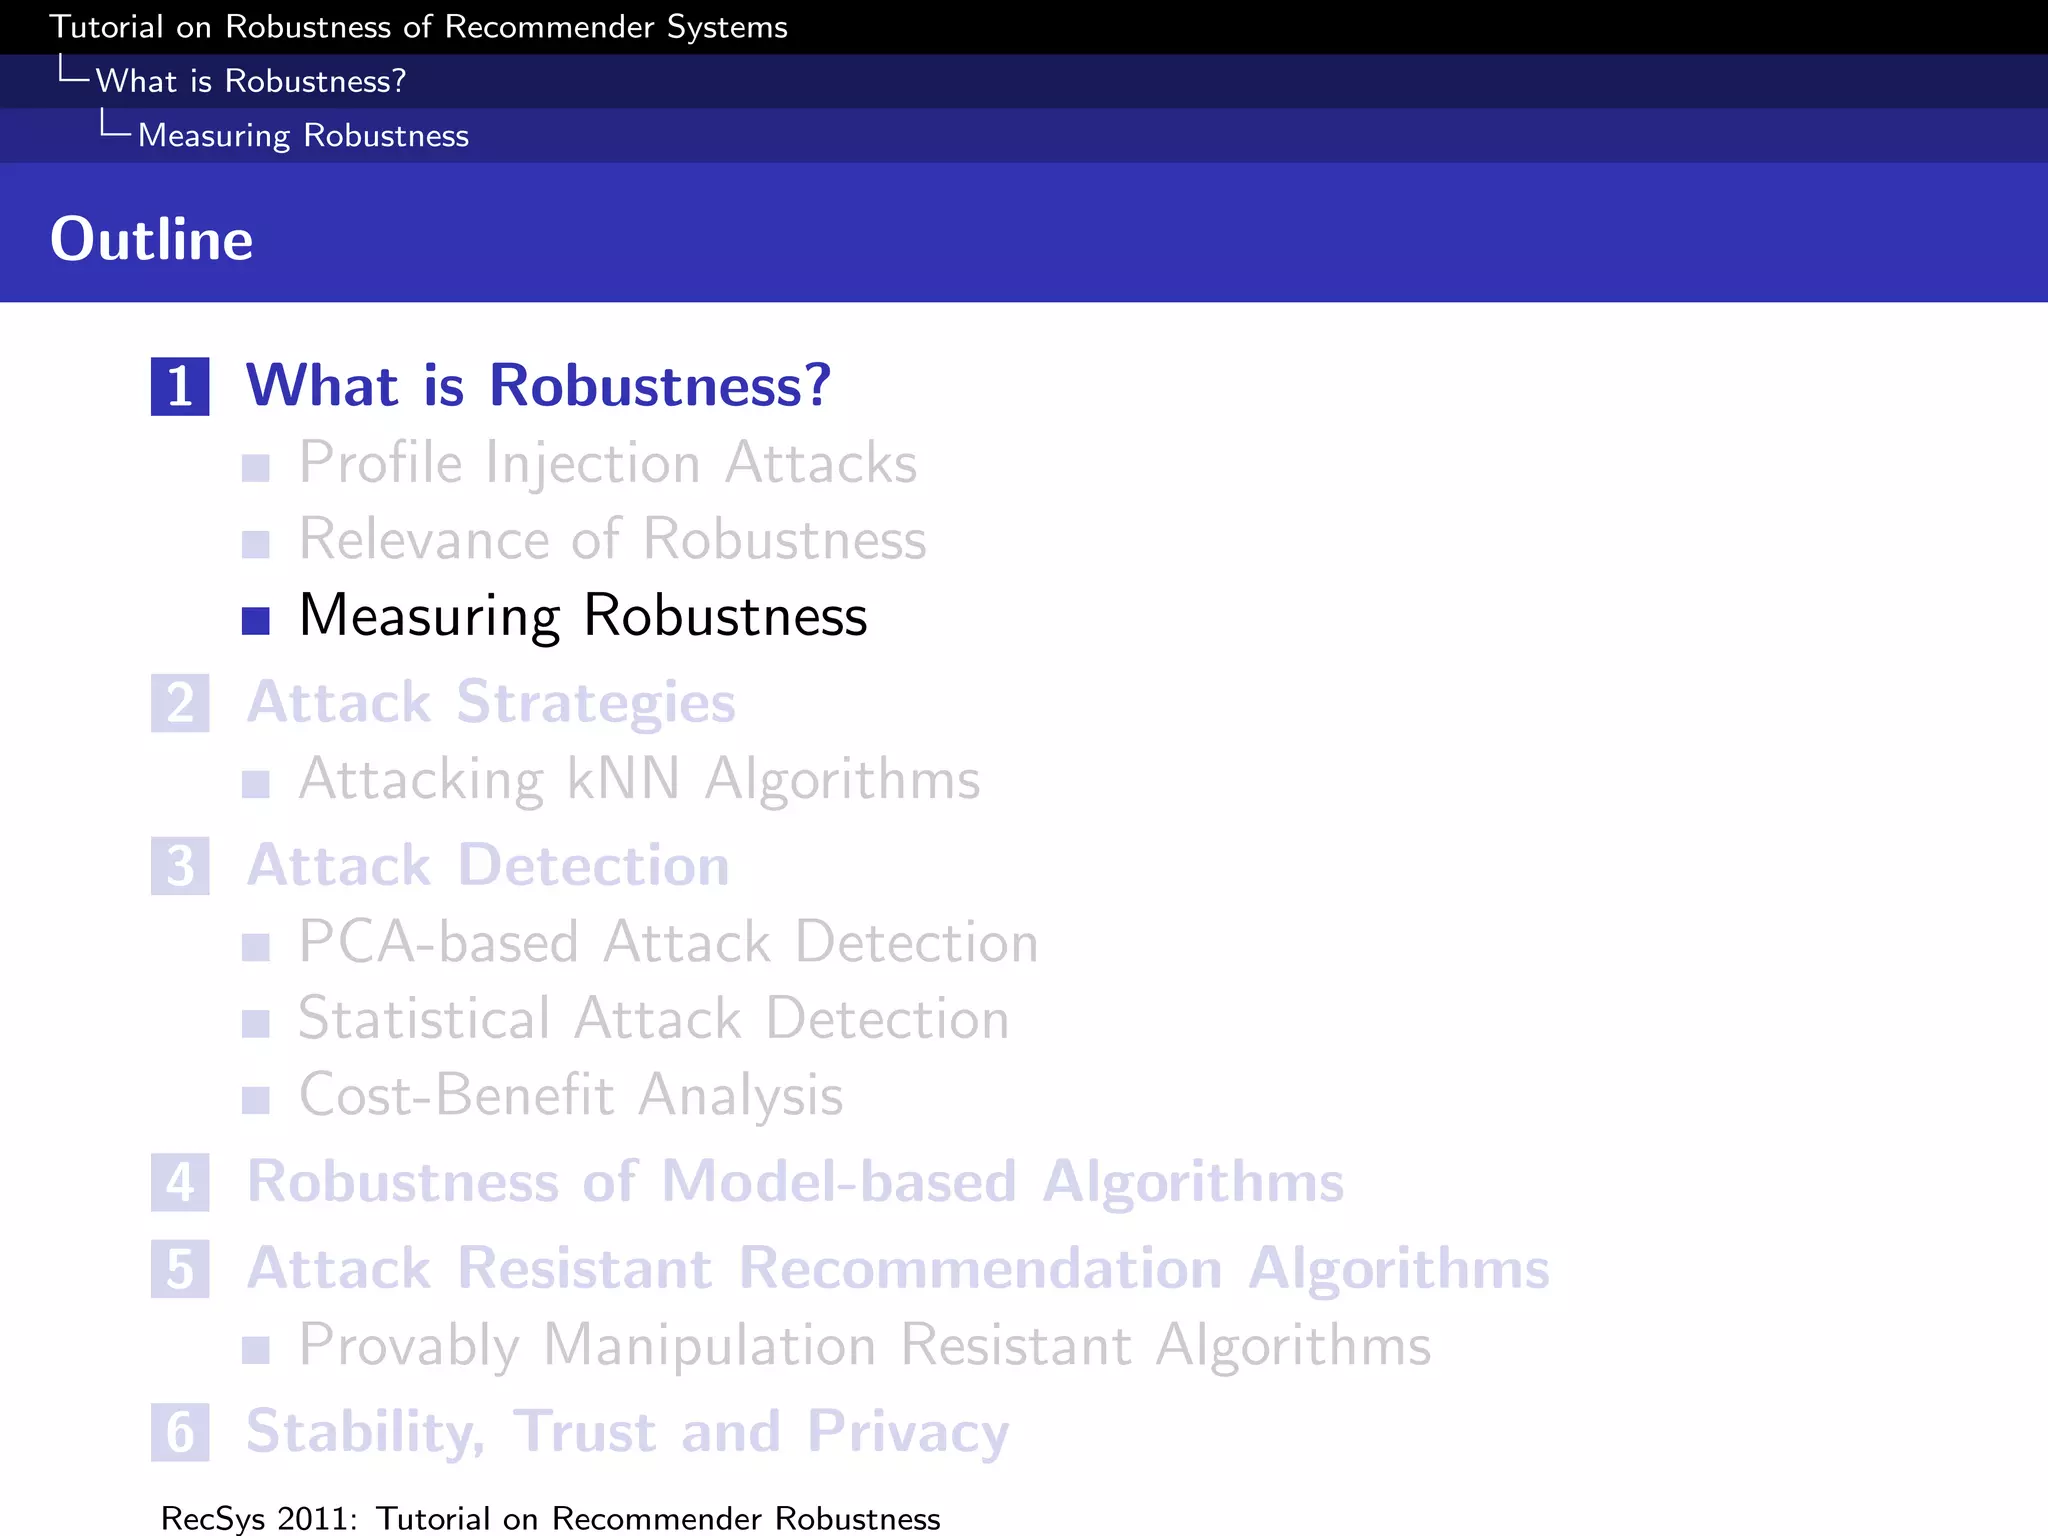The height and width of the screenshot is (1536, 2048).
Task: Select section number 3 box
Action: [x=180, y=866]
